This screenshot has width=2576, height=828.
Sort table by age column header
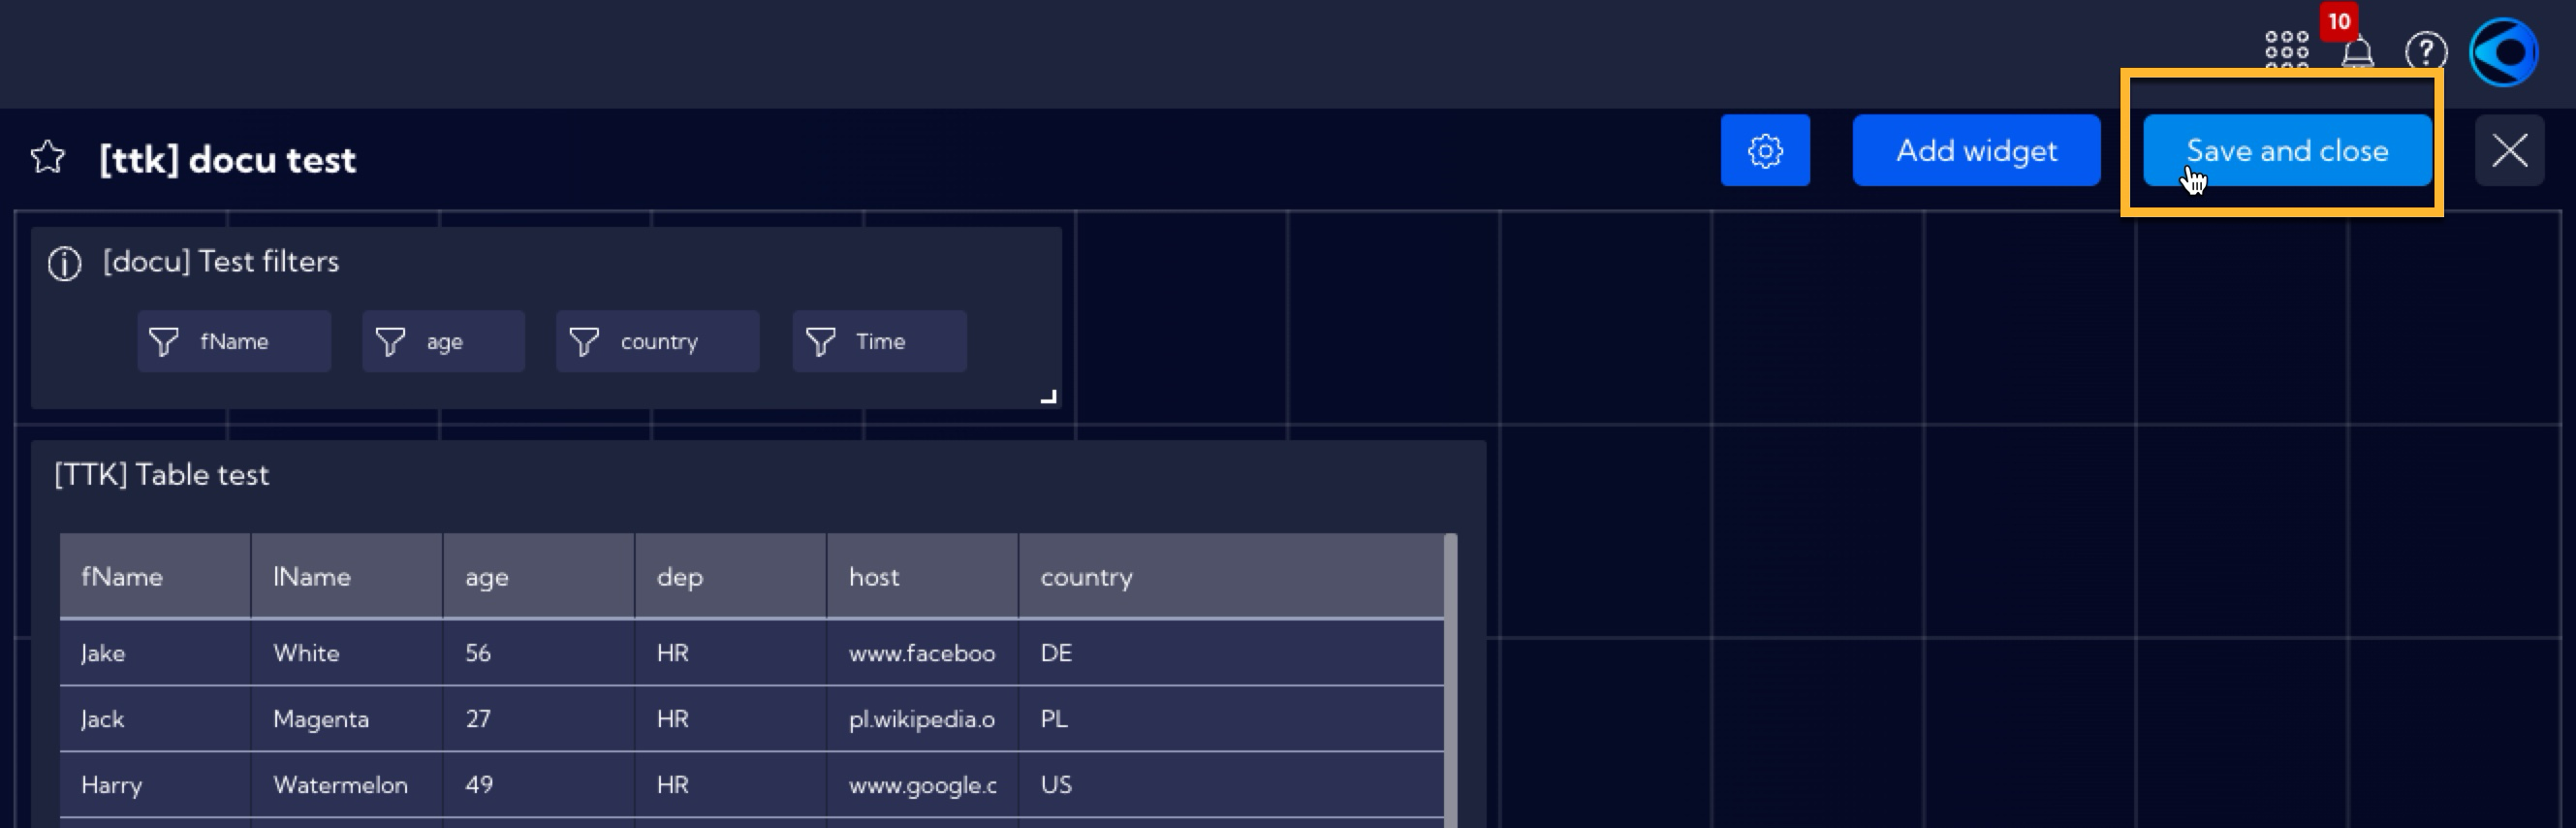[539, 576]
